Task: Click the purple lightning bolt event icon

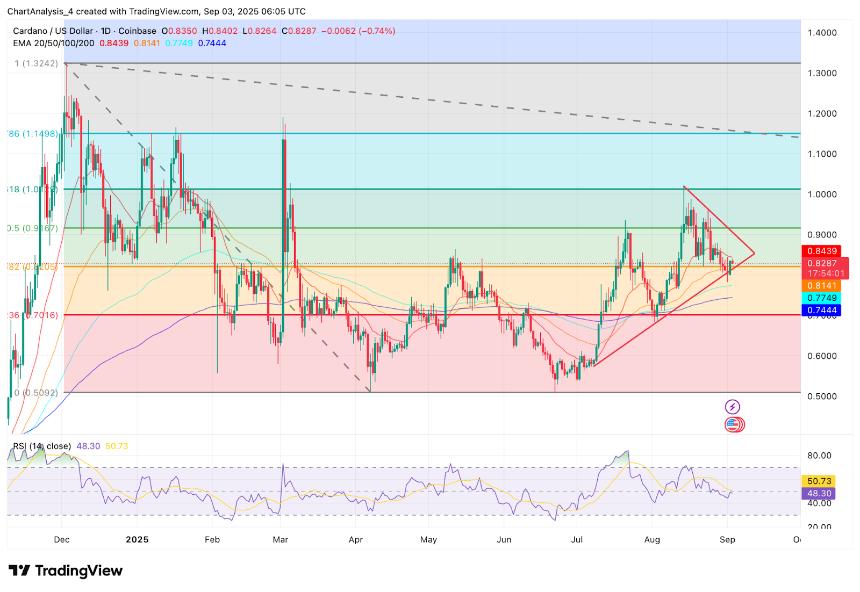Action: (732, 407)
